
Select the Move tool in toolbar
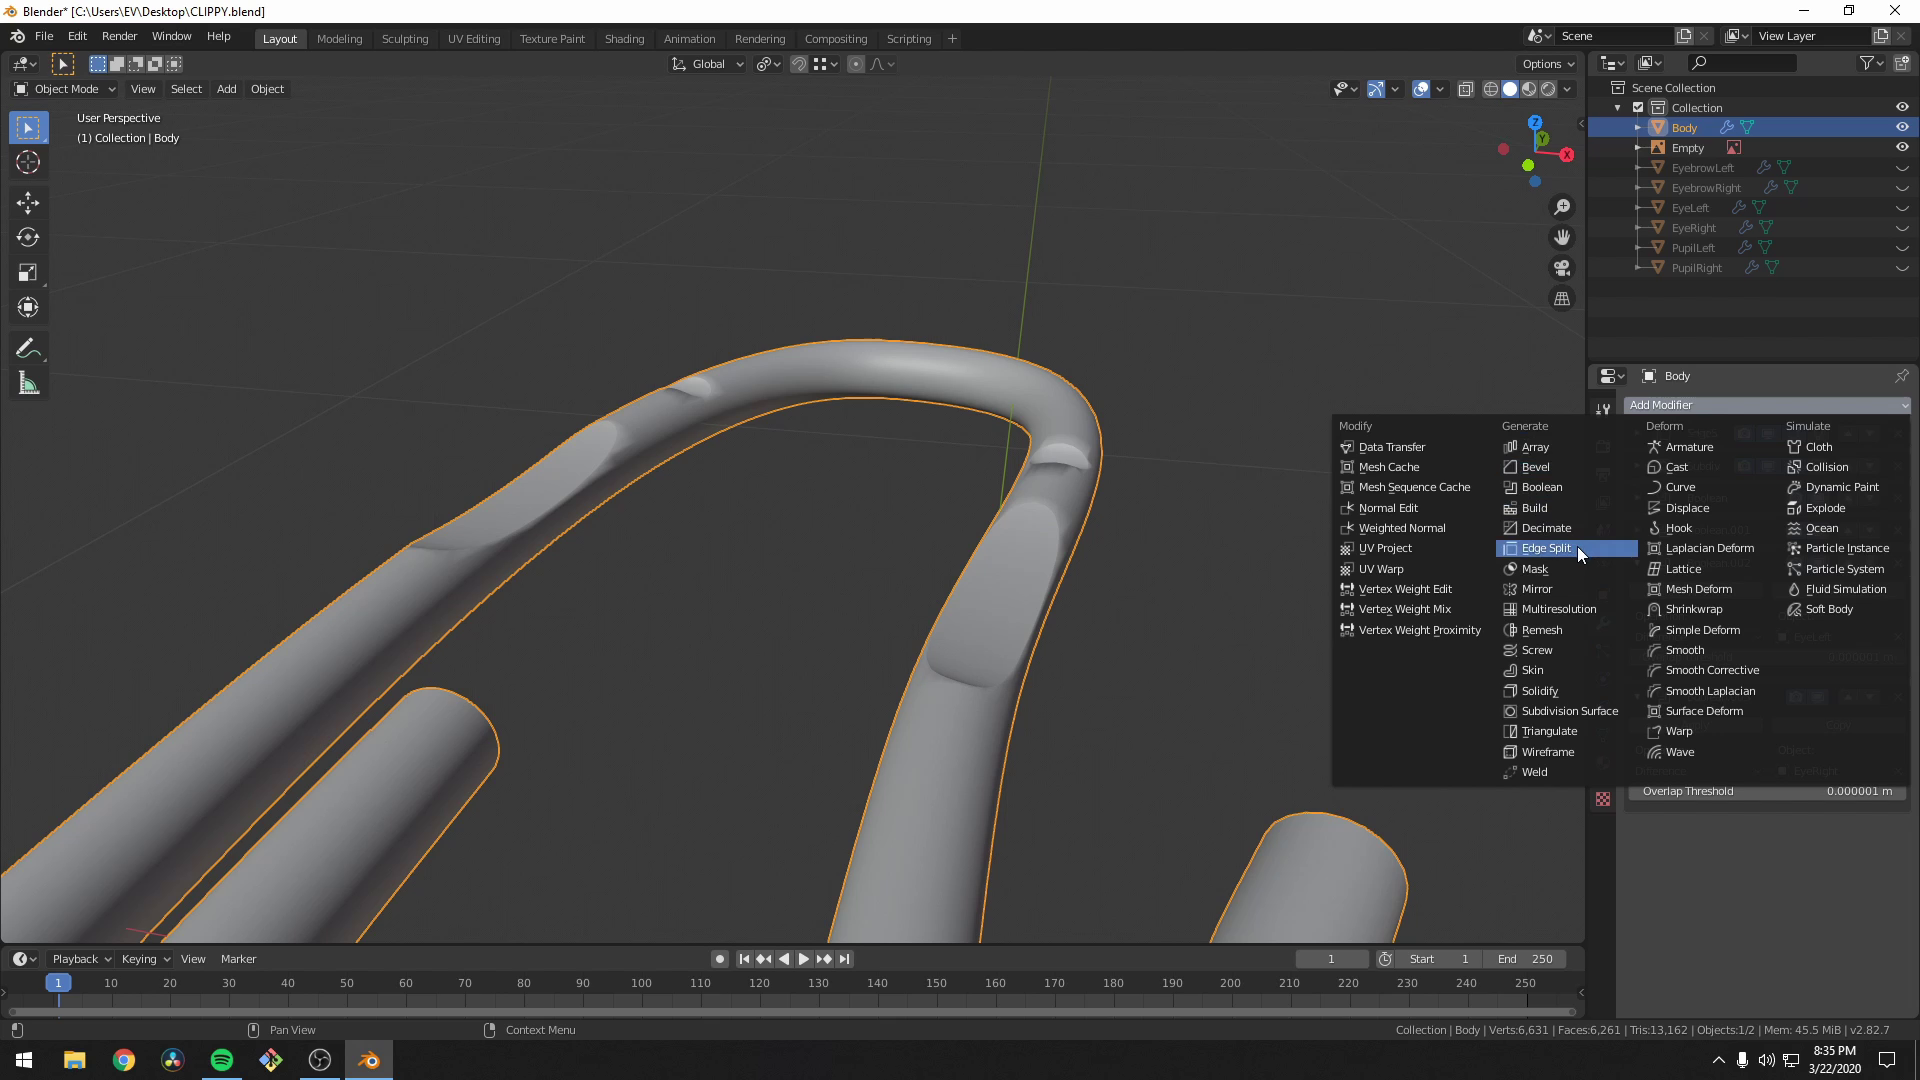tap(29, 200)
